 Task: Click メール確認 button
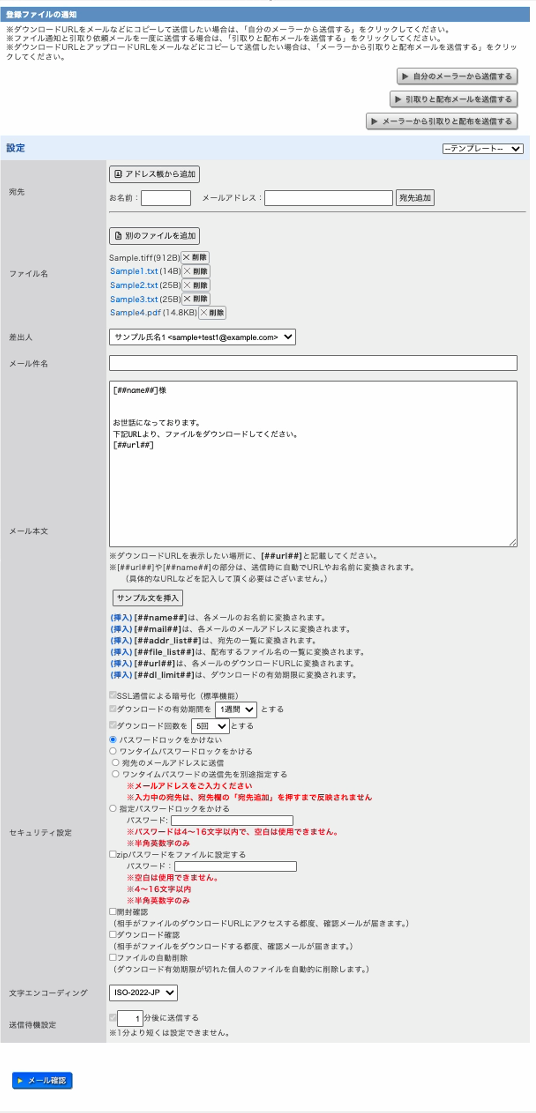pyautogui.click(x=42, y=1080)
